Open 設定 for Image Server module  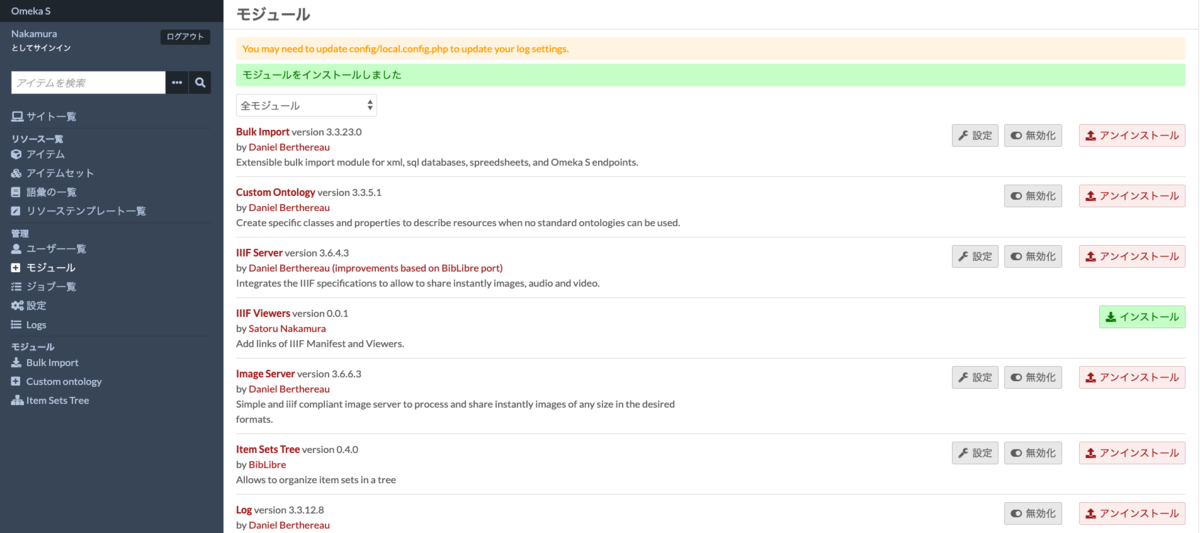click(x=975, y=378)
